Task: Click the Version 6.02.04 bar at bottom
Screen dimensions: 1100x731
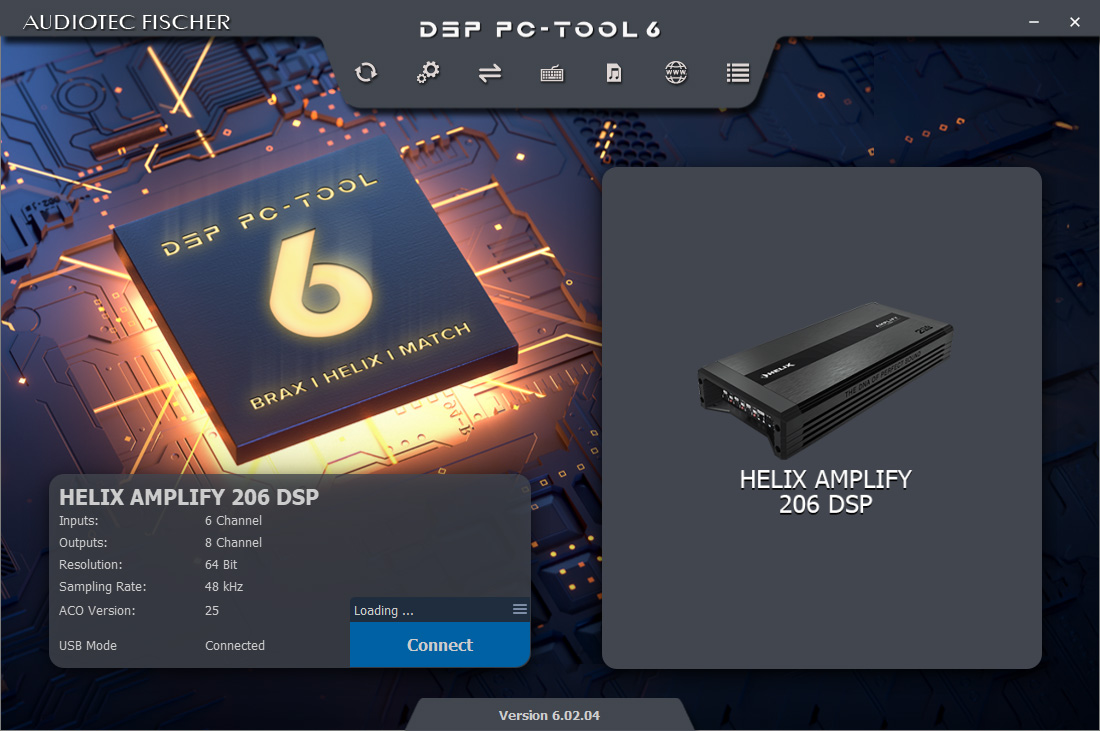Action: coord(549,714)
